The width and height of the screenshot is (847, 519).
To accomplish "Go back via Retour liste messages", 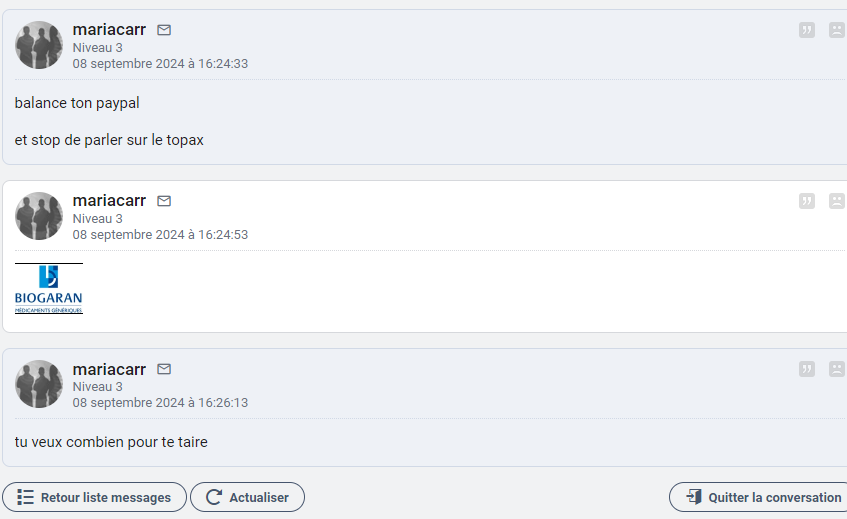I will coord(95,497).
